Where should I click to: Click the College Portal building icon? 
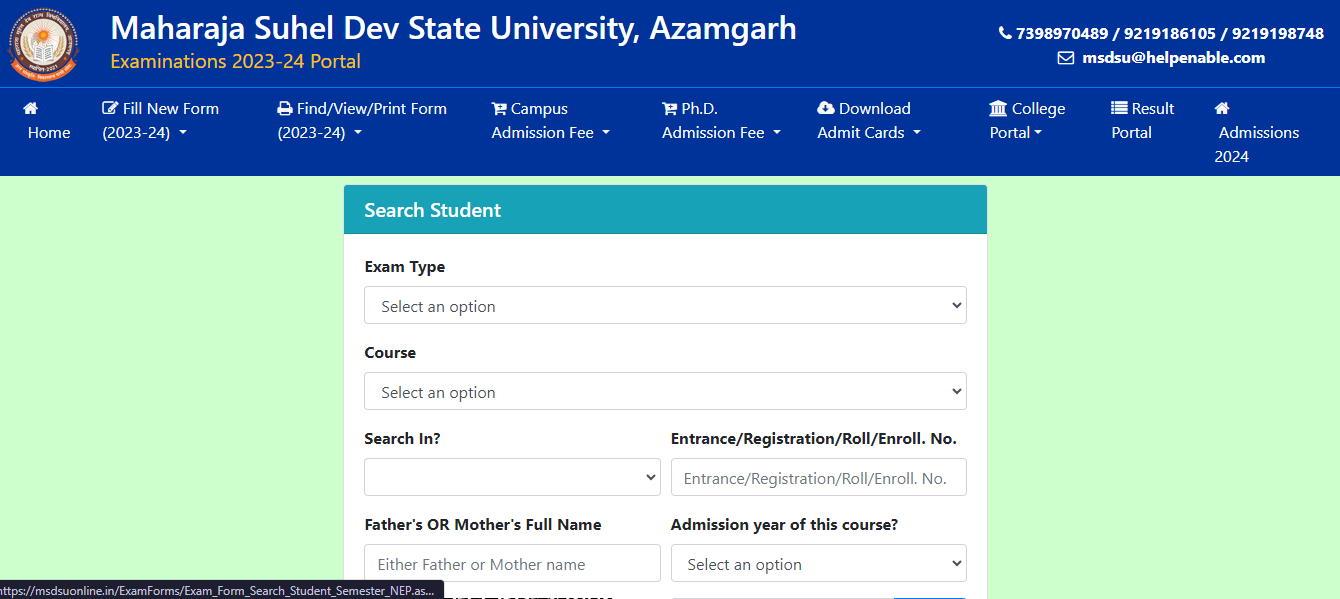point(998,108)
